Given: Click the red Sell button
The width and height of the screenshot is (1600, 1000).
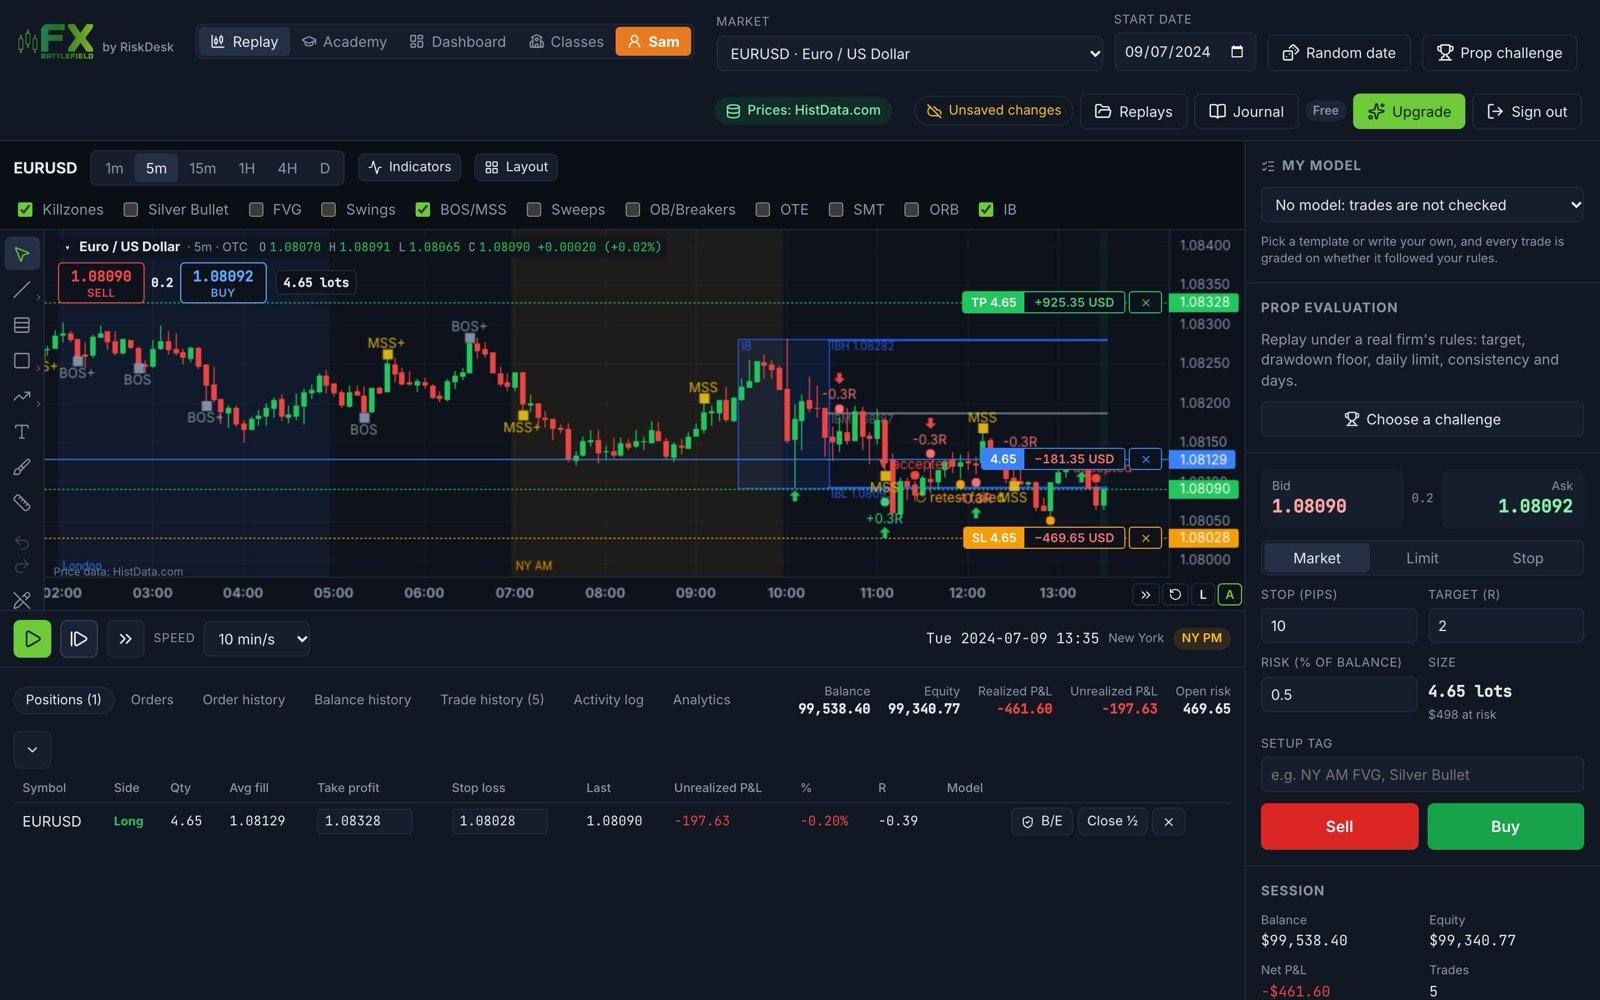Looking at the screenshot, I should click(1339, 826).
